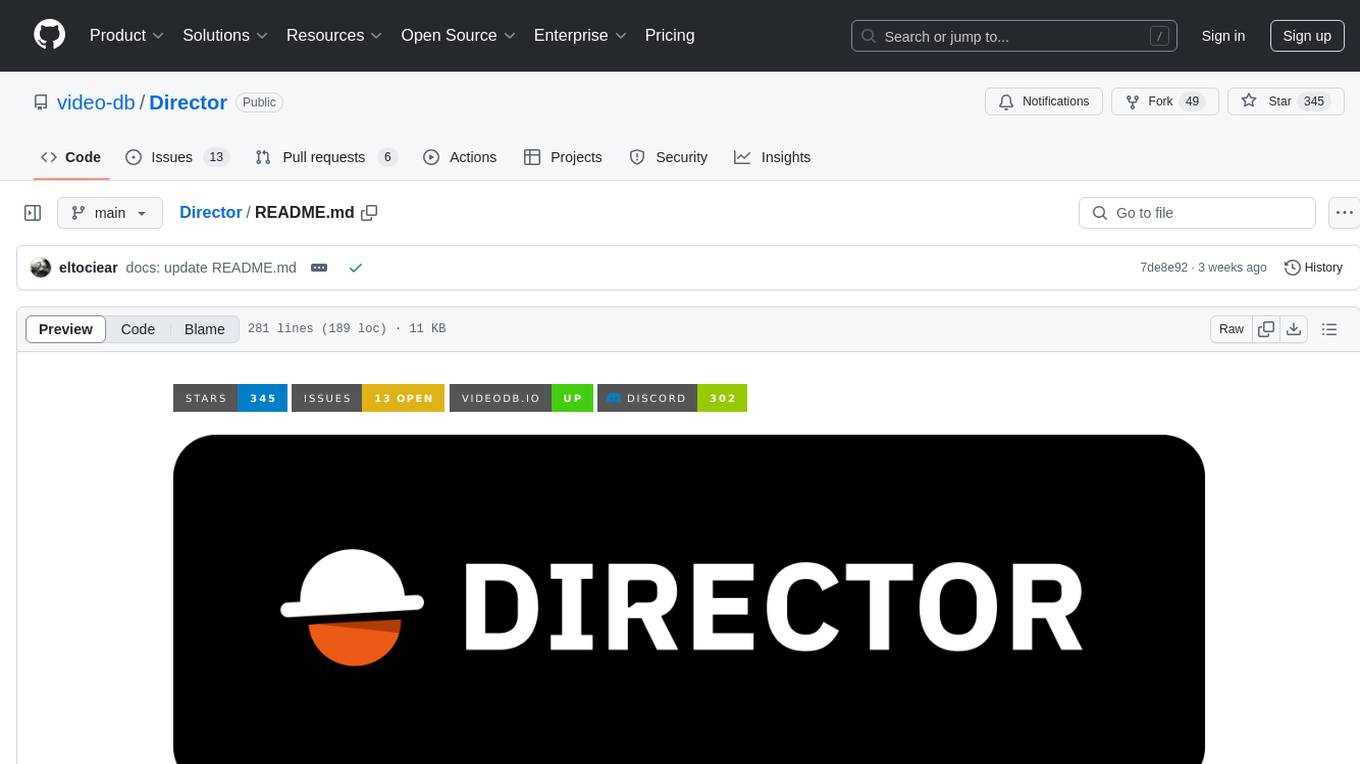Viewport: 1360px width, 764px height.
Task: Focus the Go to file search box
Action: pyautogui.click(x=1197, y=213)
